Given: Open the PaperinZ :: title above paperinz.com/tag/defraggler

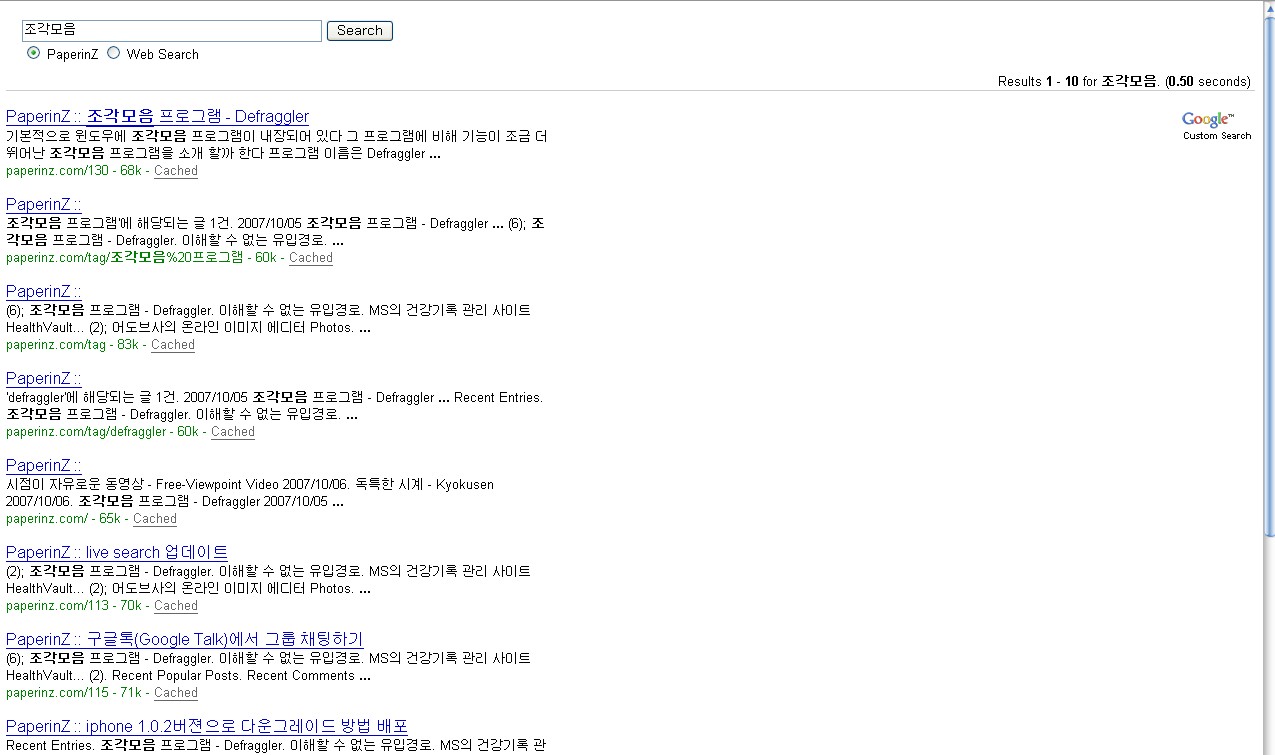Looking at the screenshot, I should 44,378.
